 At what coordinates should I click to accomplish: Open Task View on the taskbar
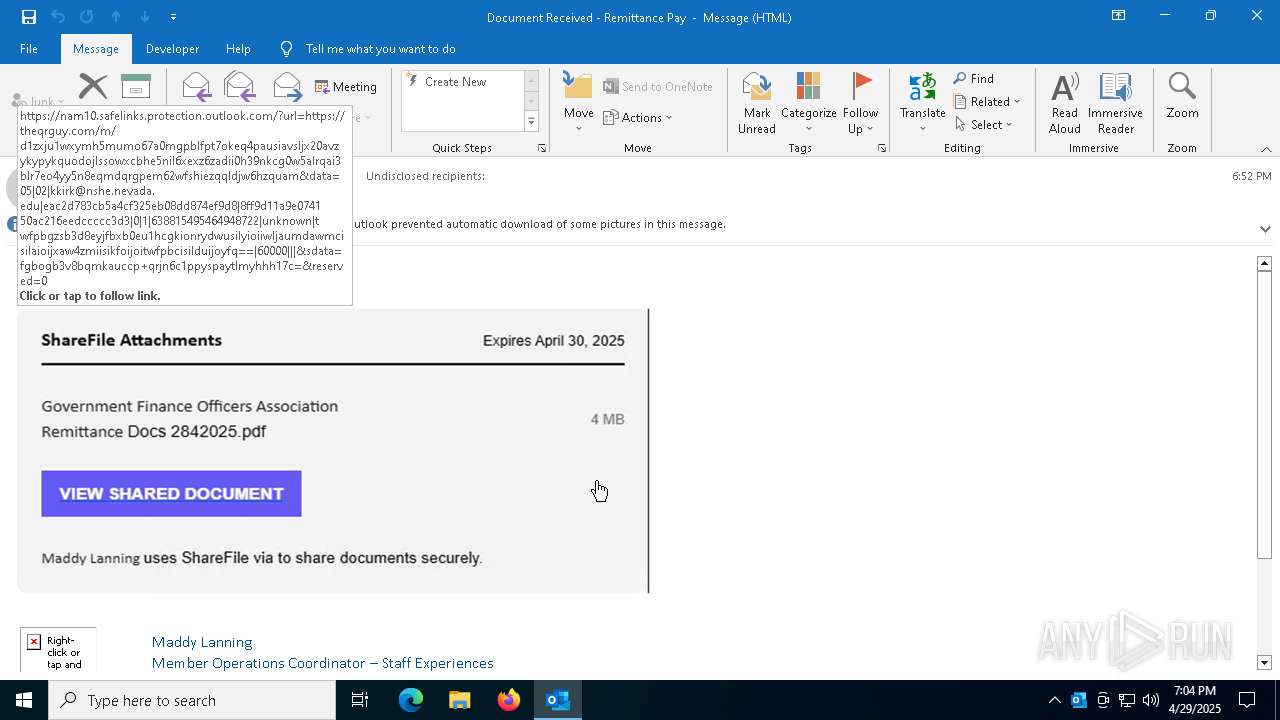(360, 700)
